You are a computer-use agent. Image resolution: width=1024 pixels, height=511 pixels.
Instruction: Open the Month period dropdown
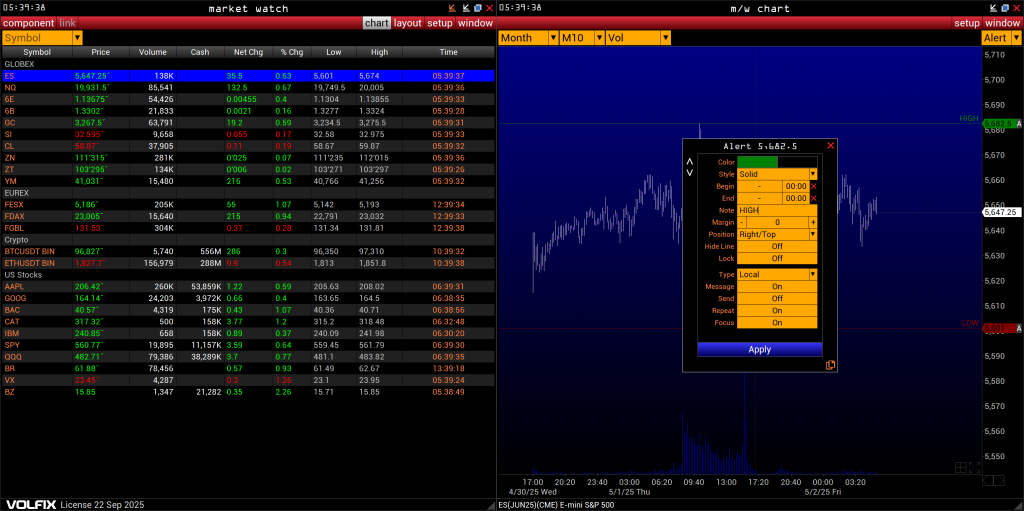(528, 38)
